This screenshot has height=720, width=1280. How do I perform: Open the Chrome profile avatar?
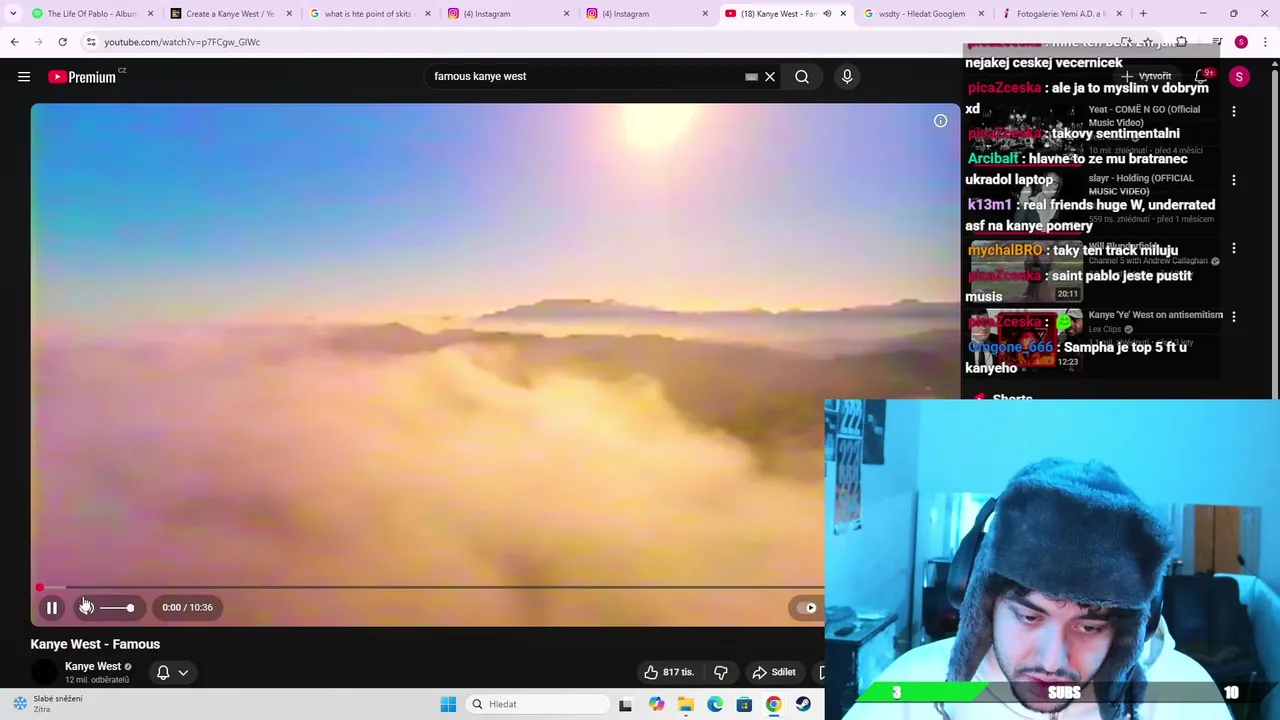(1241, 42)
